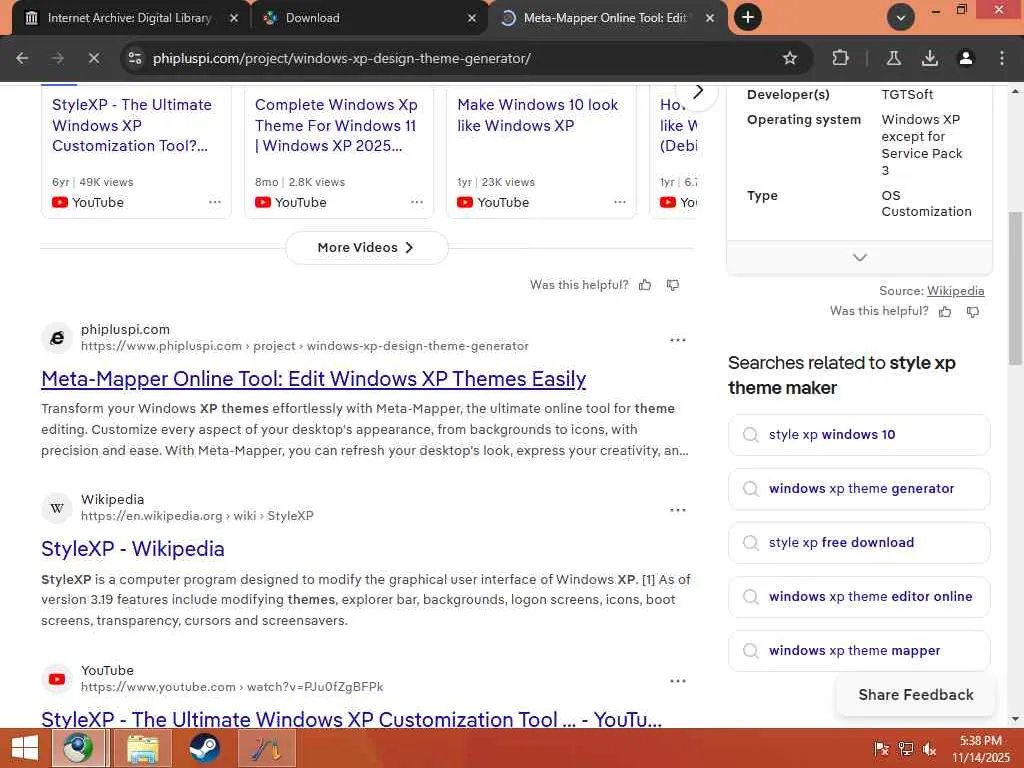
Task: Search windows xp theme editor online
Action: 859,597
